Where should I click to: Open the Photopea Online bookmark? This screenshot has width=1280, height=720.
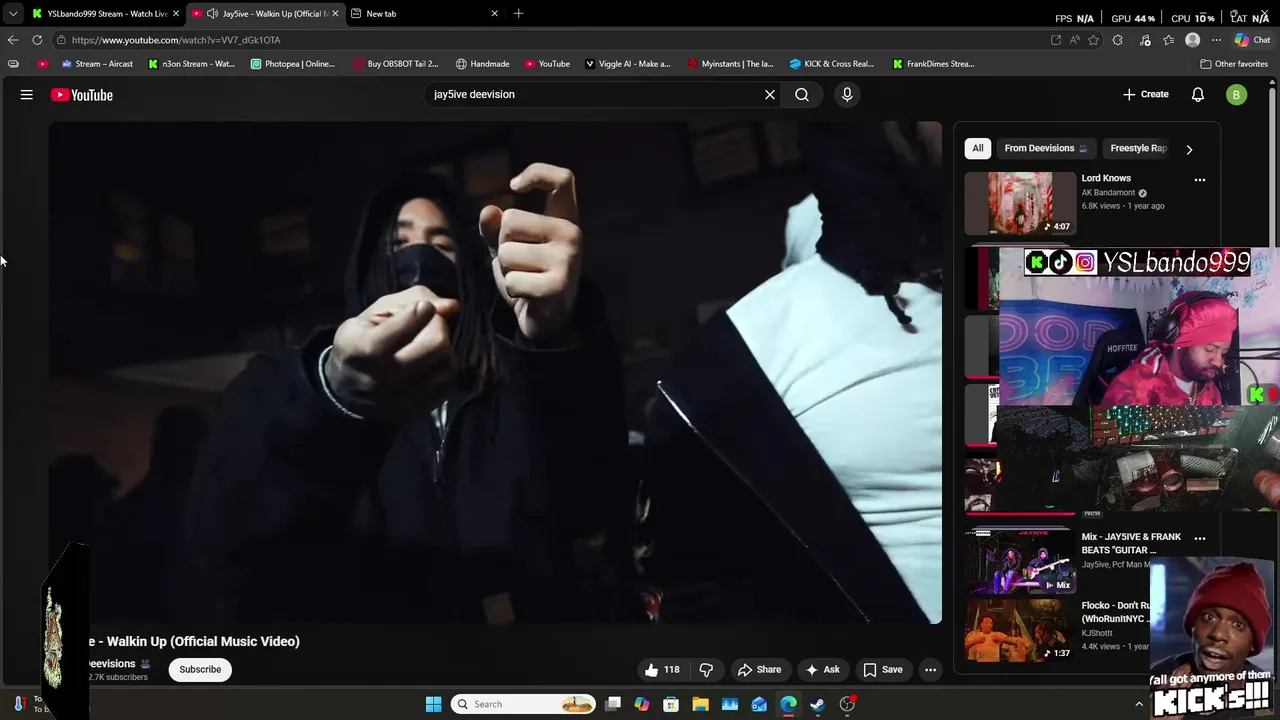coord(293,64)
